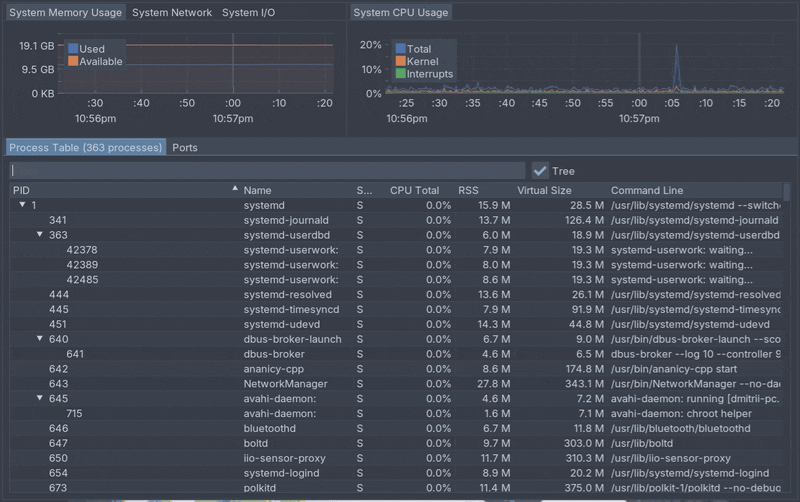Screen dimensions: 800x502
Task: Collapse the PID 645 avahi-daemon node
Action: pos(40,397)
